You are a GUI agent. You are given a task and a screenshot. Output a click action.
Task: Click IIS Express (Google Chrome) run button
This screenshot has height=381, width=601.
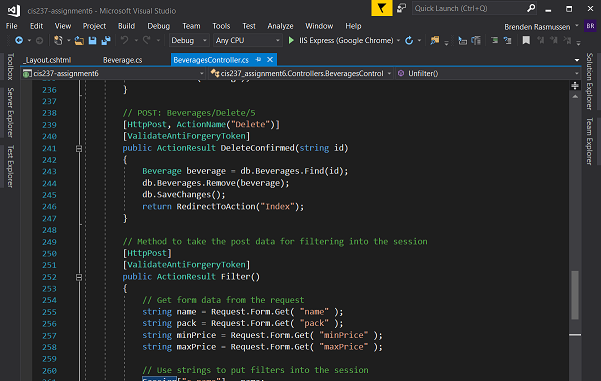pos(341,40)
